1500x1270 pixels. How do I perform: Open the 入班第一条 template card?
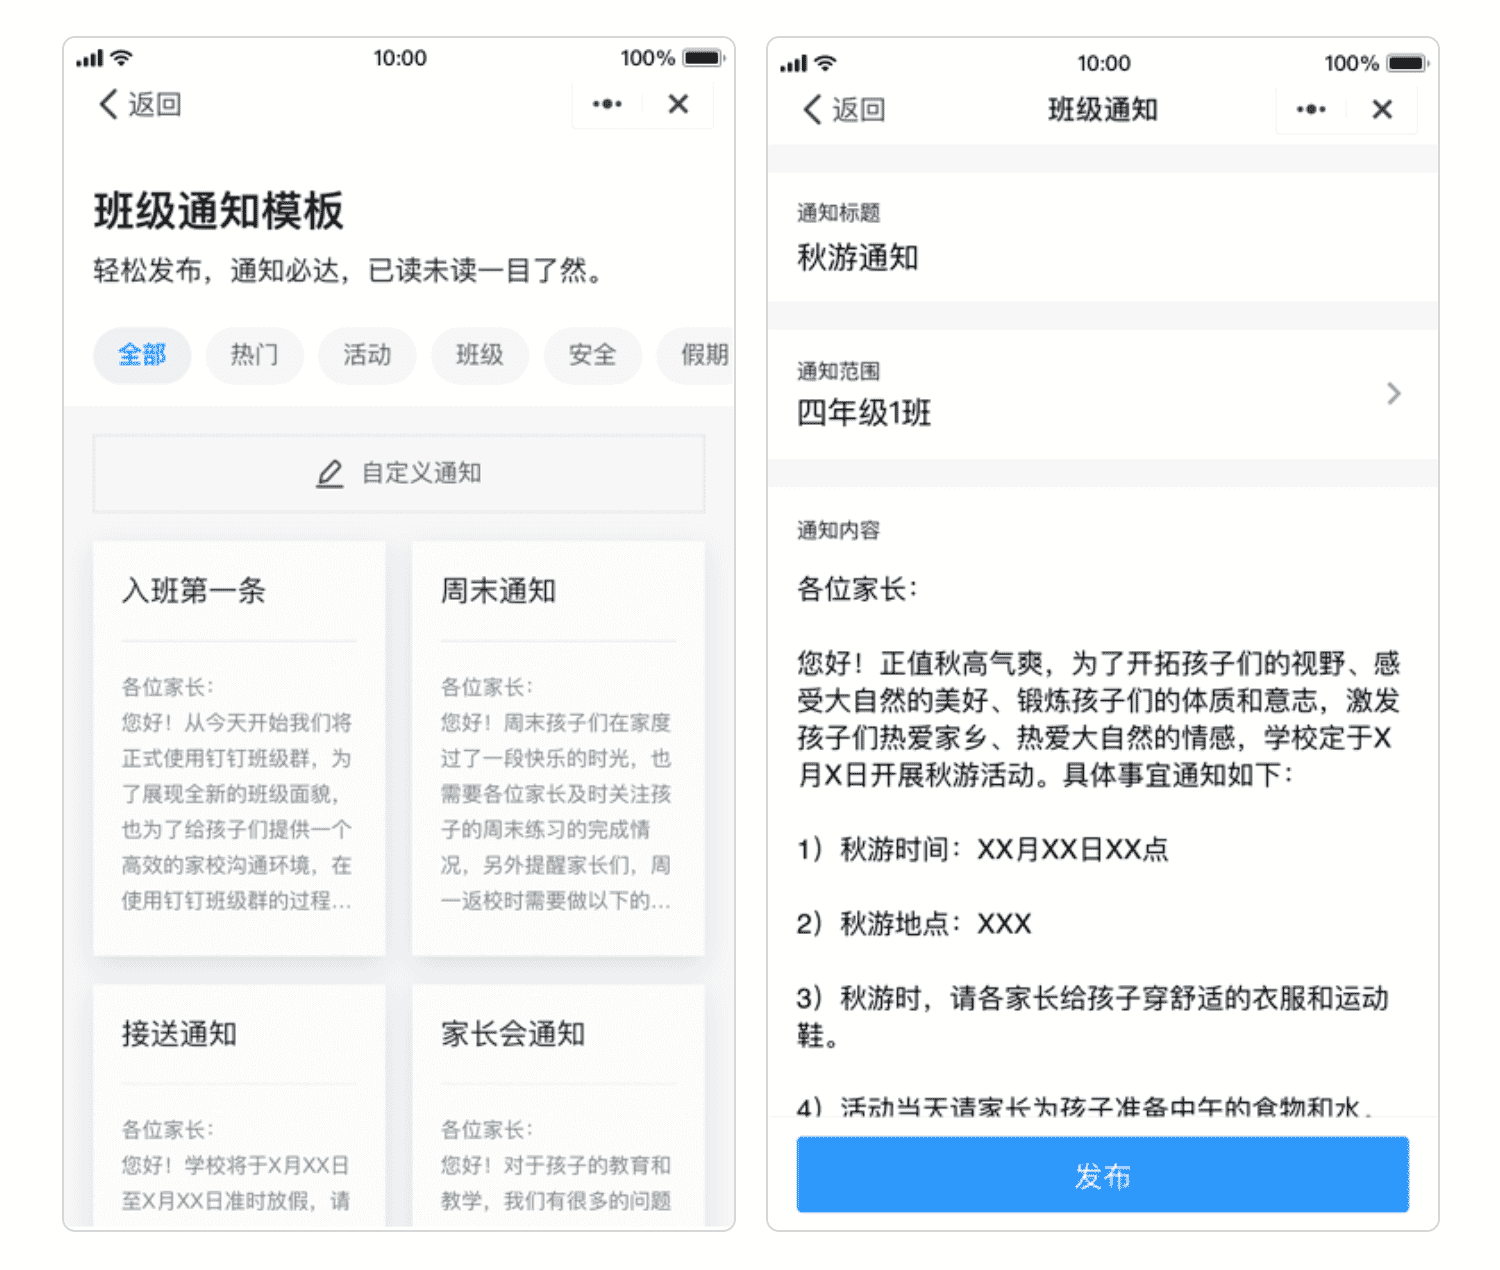(239, 748)
